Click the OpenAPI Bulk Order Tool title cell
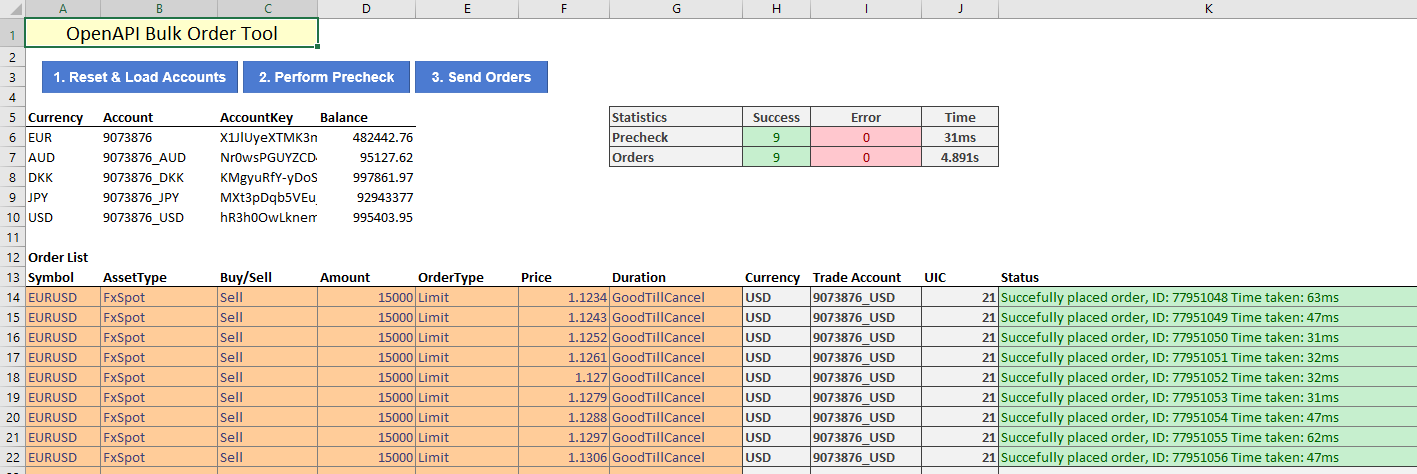The image size is (1417, 474). click(x=172, y=33)
